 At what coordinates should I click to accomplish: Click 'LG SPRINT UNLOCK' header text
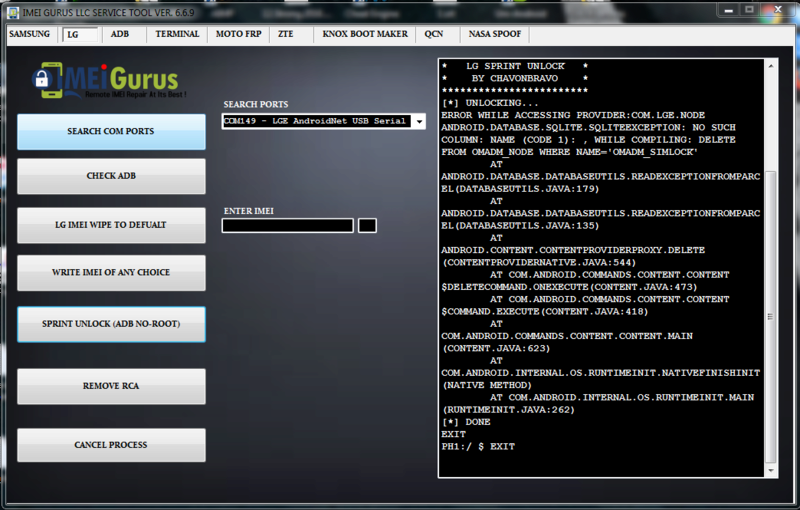coord(515,66)
